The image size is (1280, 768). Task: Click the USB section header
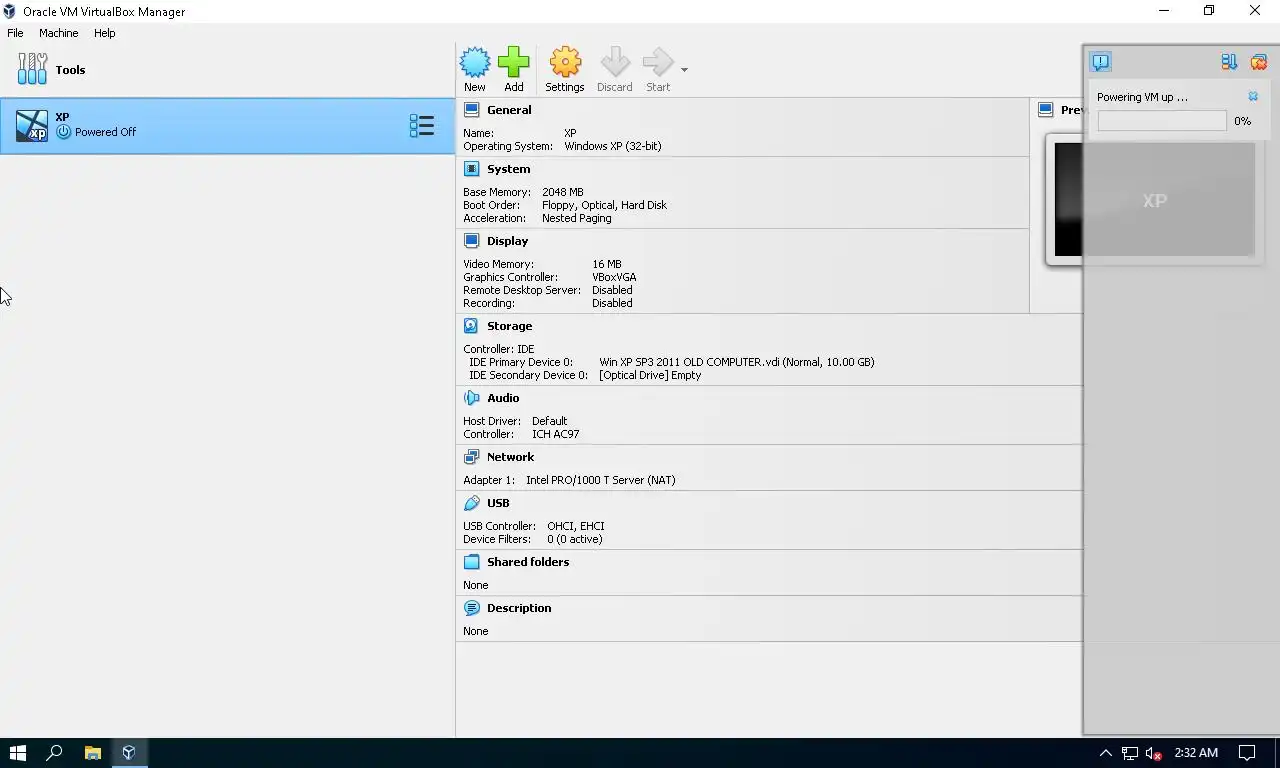[x=498, y=503]
